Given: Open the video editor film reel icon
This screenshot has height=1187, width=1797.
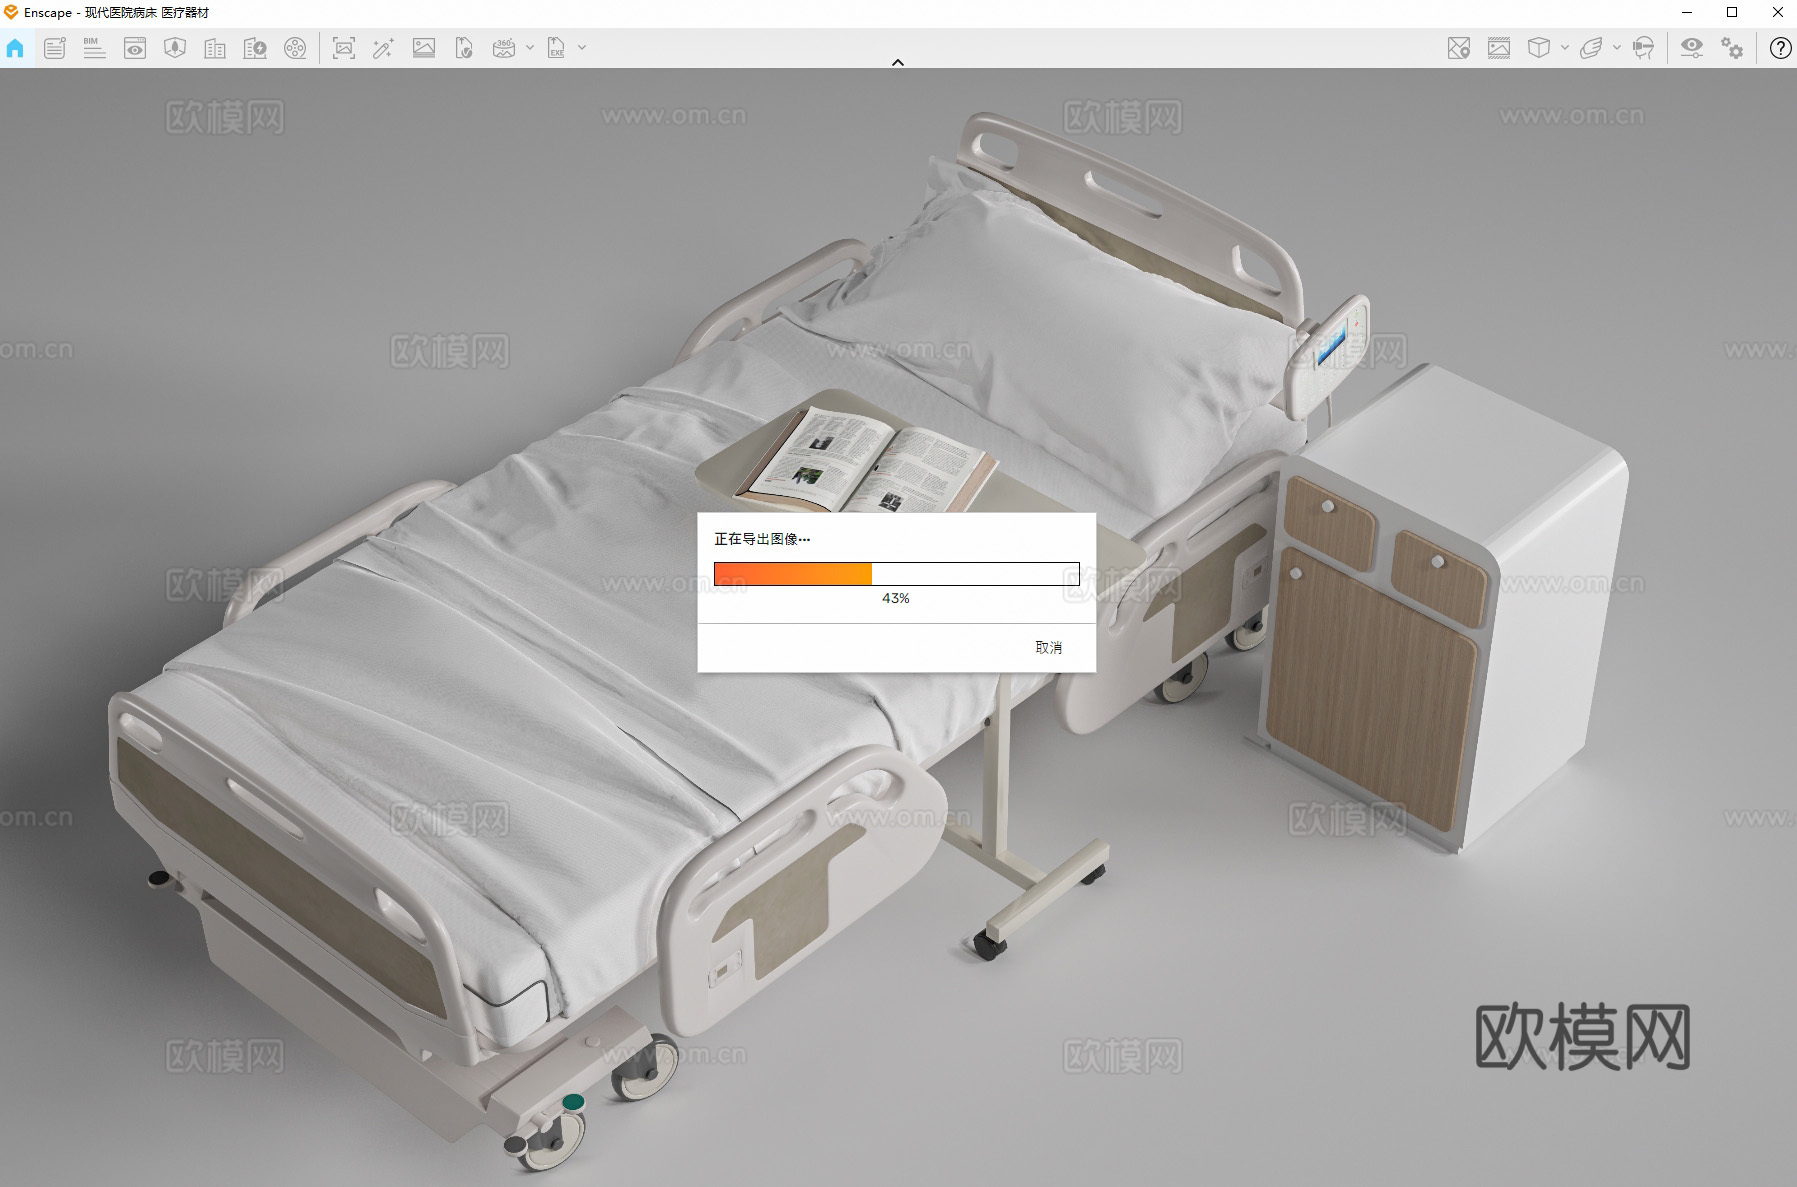Looking at the screenshot, I should 295,48.
